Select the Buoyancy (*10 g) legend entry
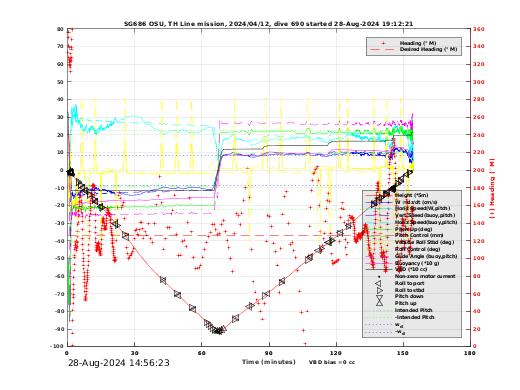Viewport: 520px width, 390px height. click(x=412, y=263)
